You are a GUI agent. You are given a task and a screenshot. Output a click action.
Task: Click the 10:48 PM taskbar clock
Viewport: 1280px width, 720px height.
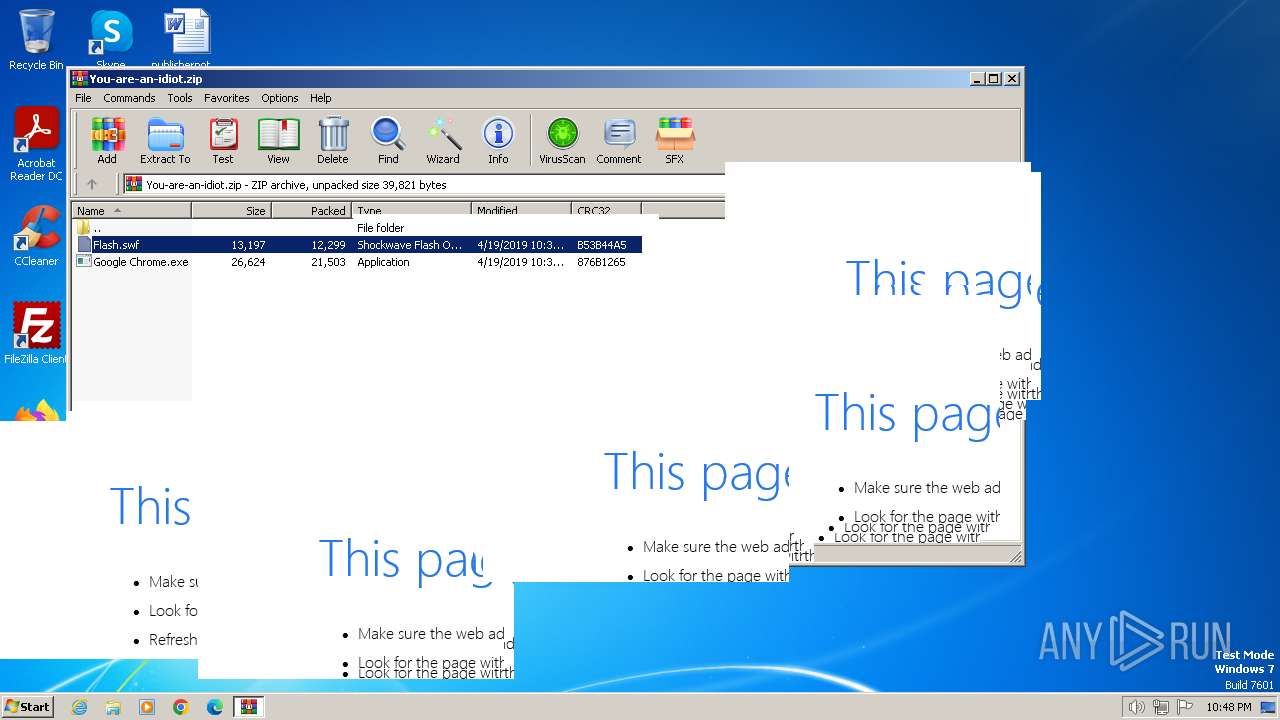(x=1228, y=707)
